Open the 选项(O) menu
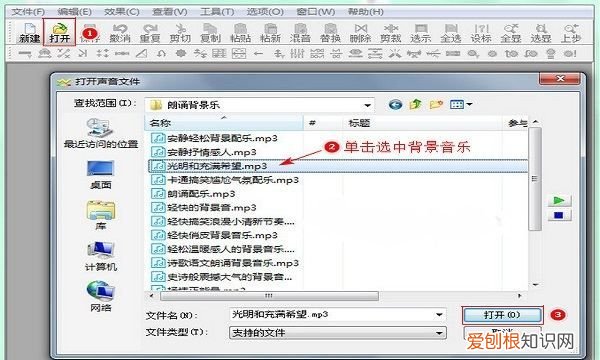Image resolution: width=600 pixels, height=360 pixels. 265,12
